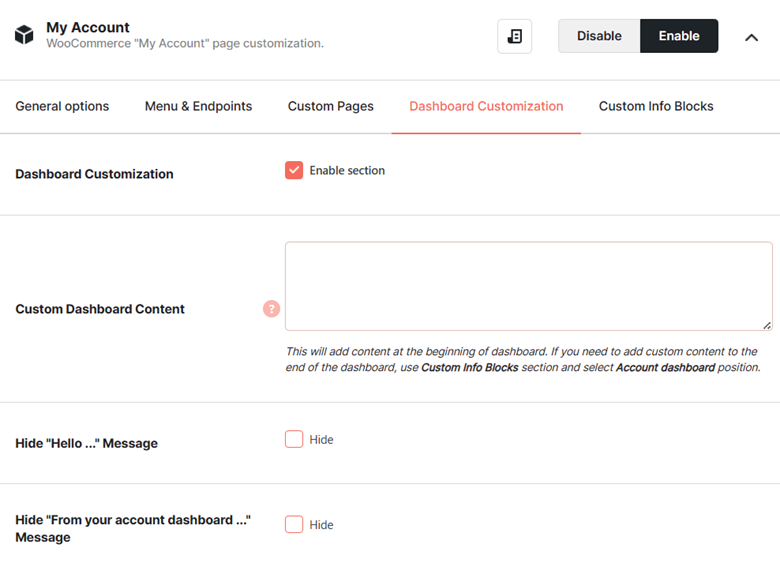Click bold "Account dashboard" in description
Screen dimensions: 780x563
coord(665,368)
